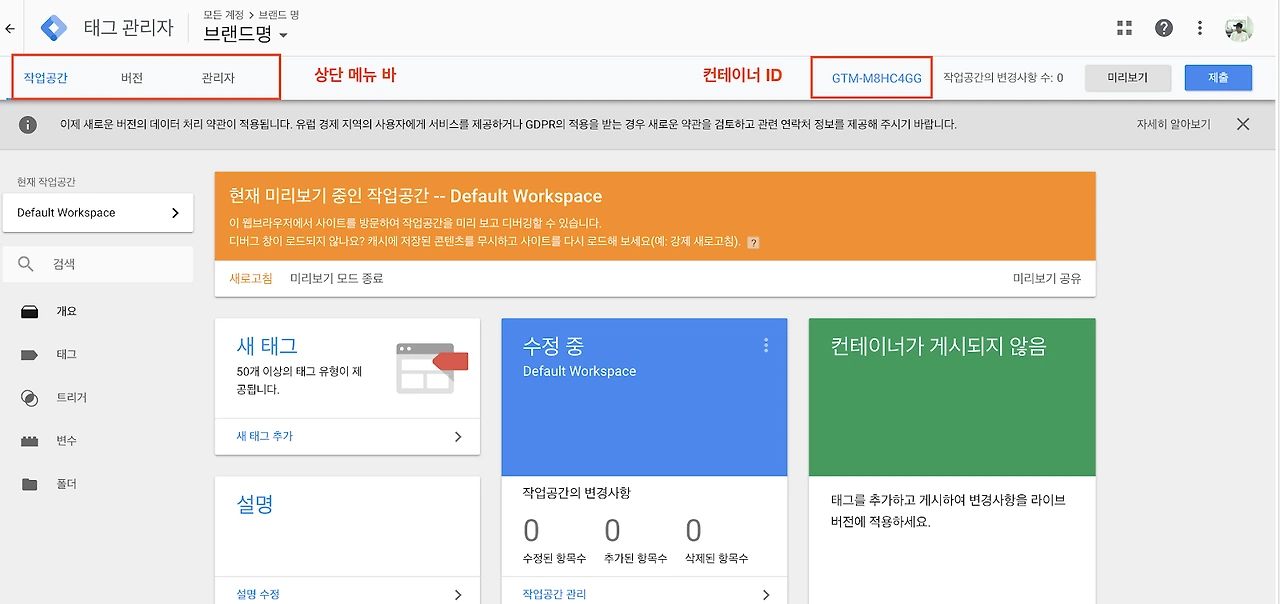Click the 새 태그 추가 link
The height and width of the screenshot is (604, 1280).
265,437
